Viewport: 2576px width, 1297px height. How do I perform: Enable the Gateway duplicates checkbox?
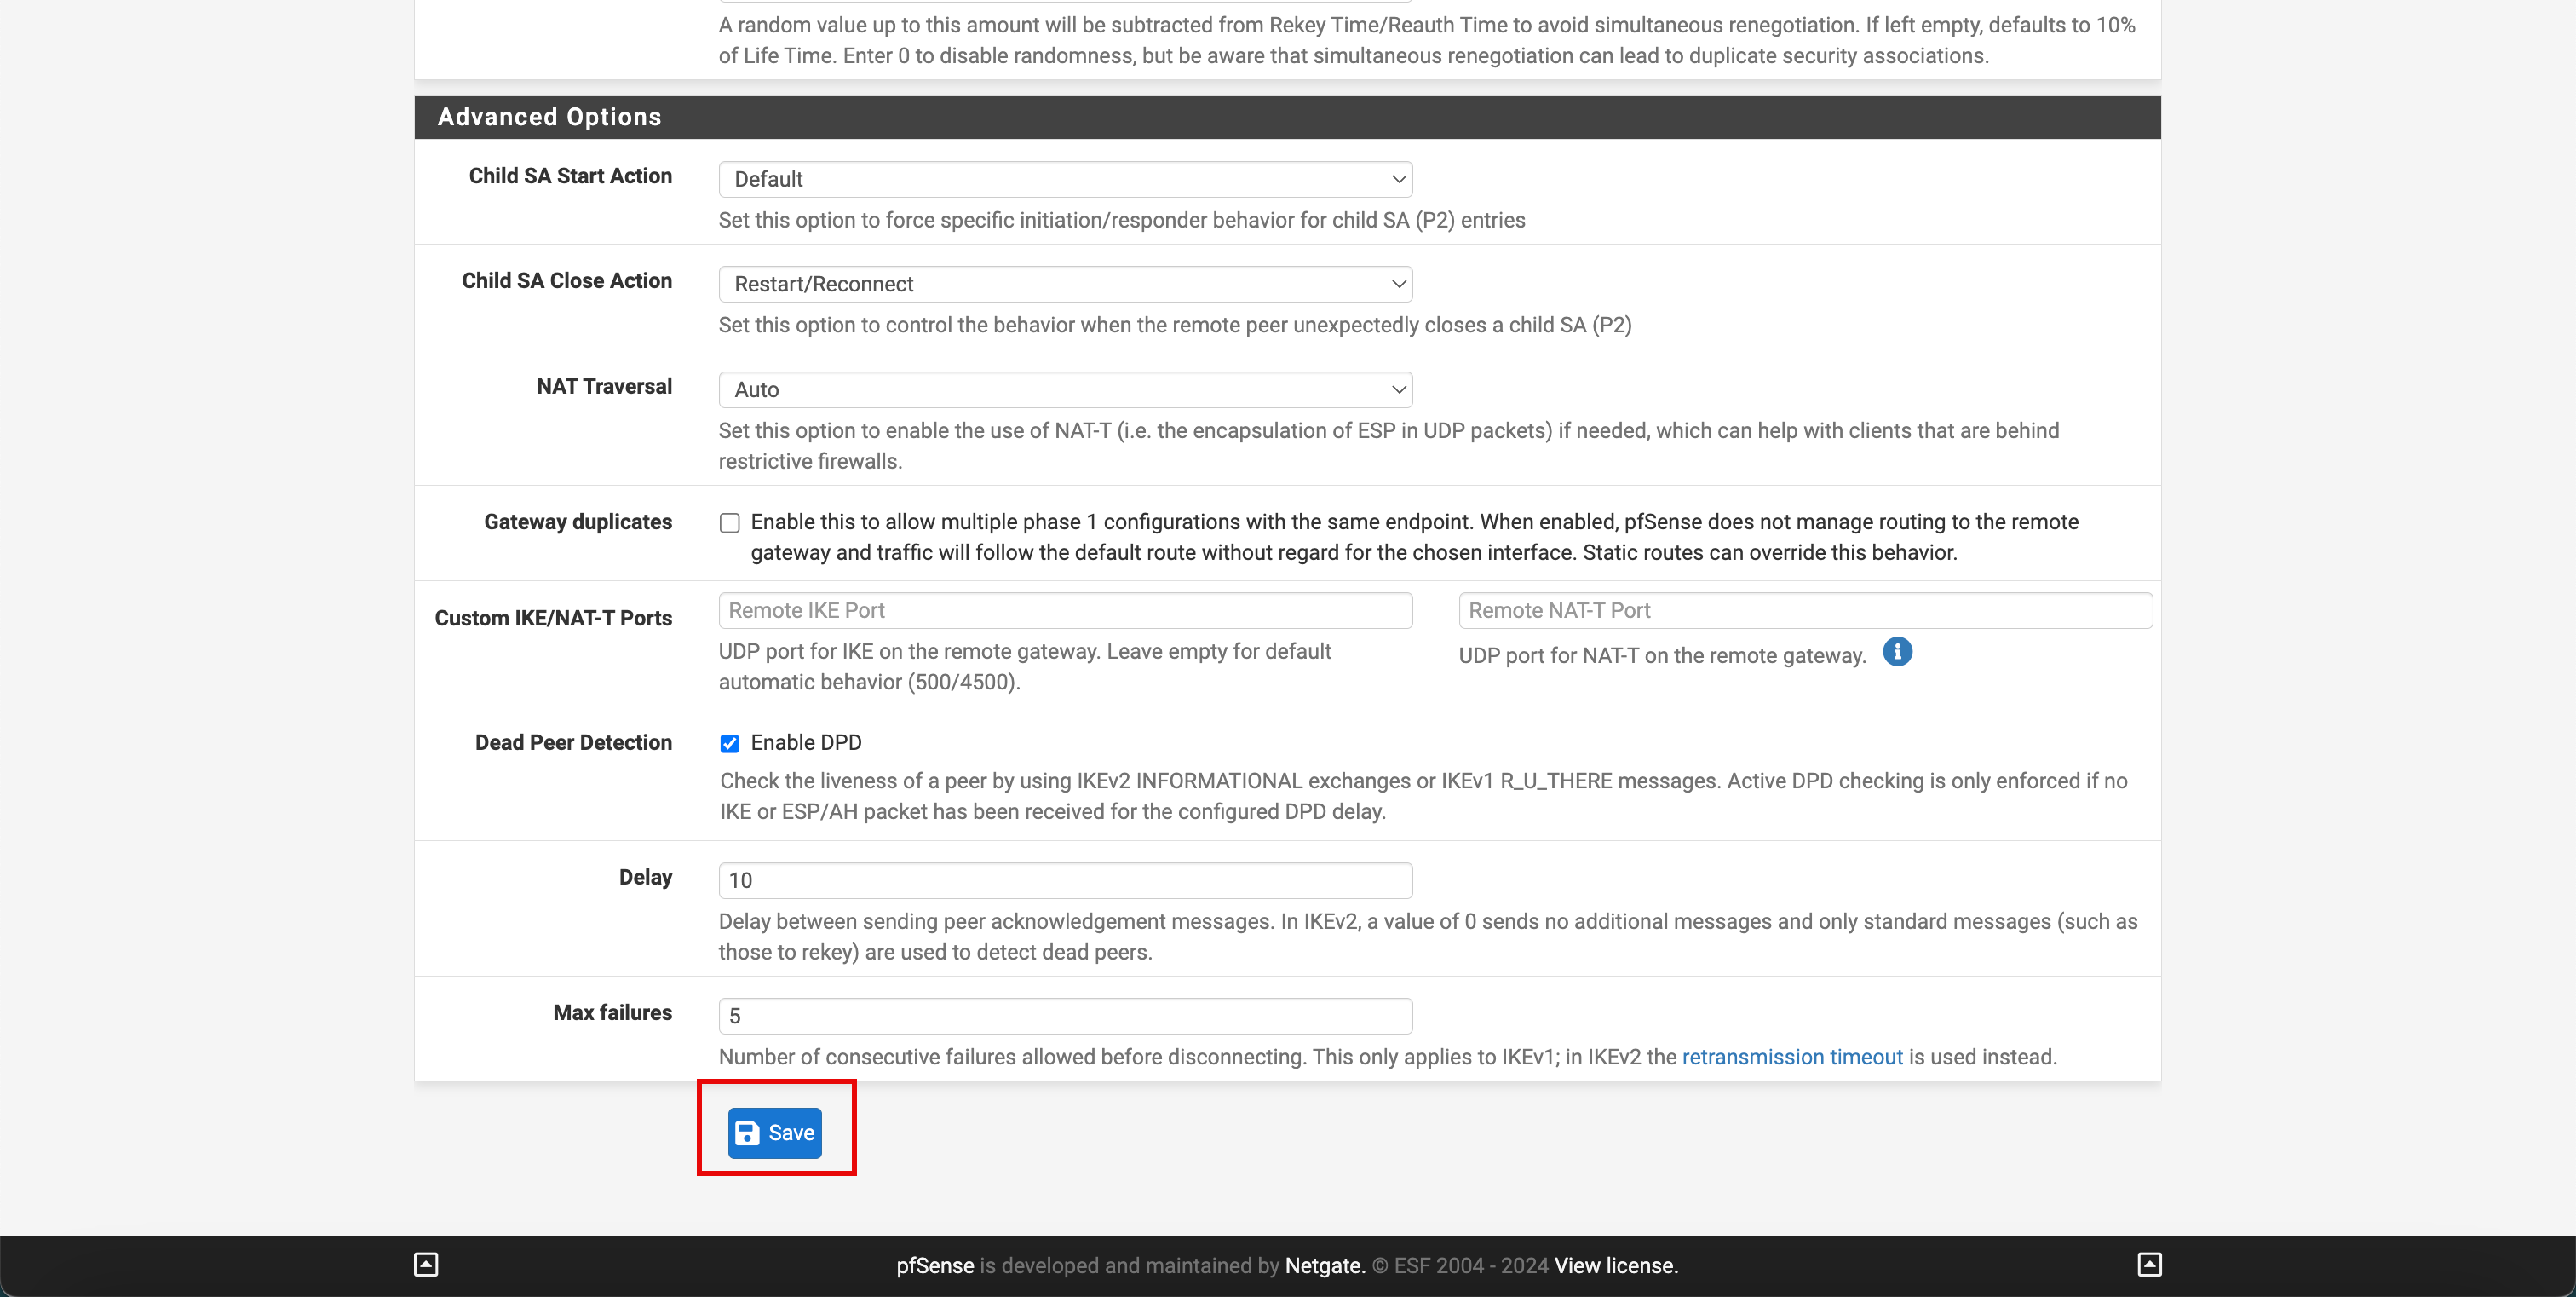(729, 522)
